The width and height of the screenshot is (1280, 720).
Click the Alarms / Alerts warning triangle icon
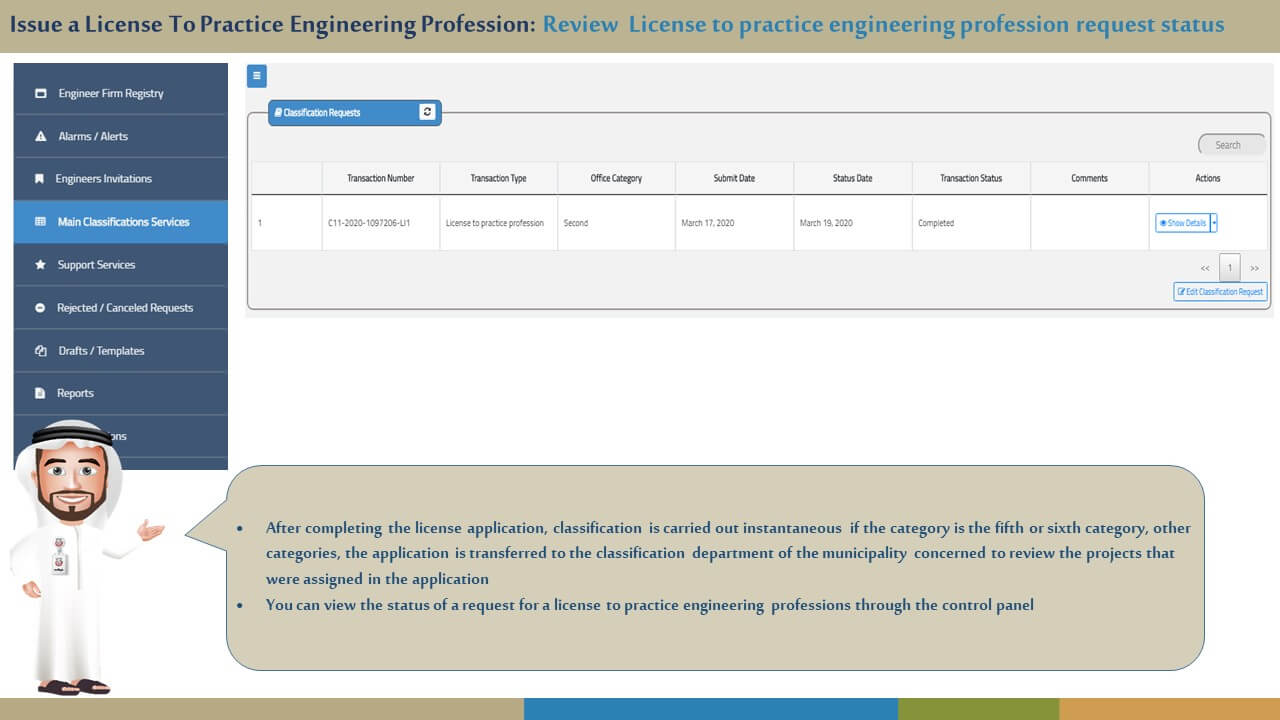41,136
